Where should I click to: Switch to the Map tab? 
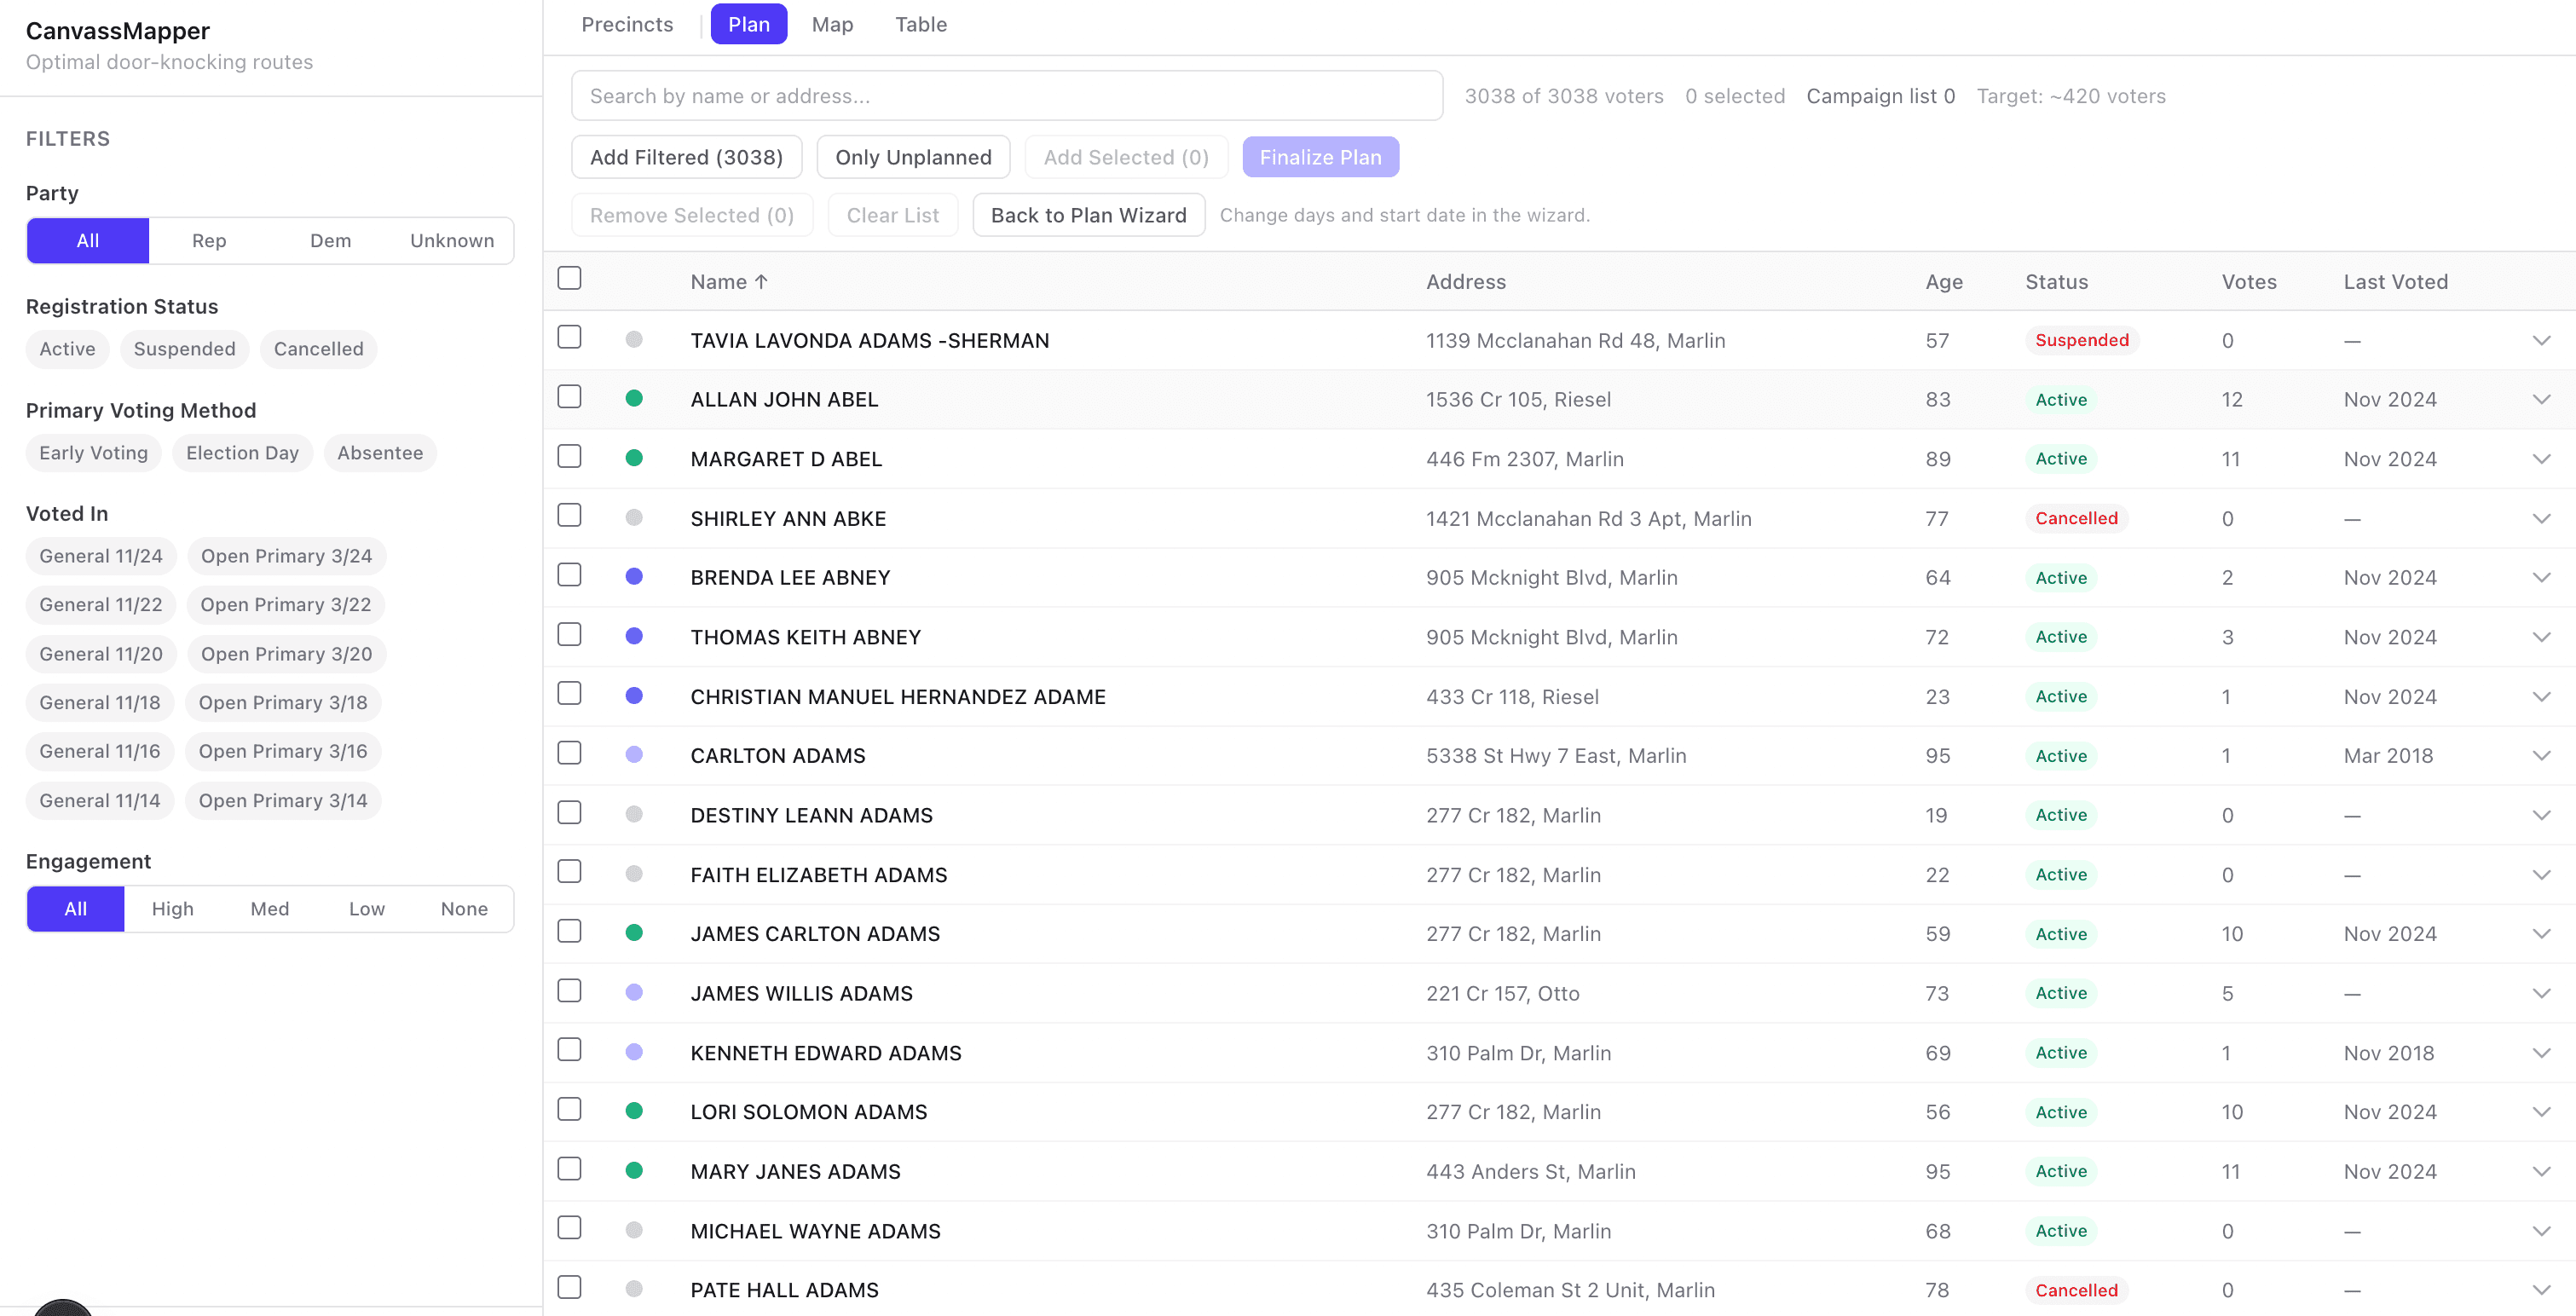pos(831,24)
